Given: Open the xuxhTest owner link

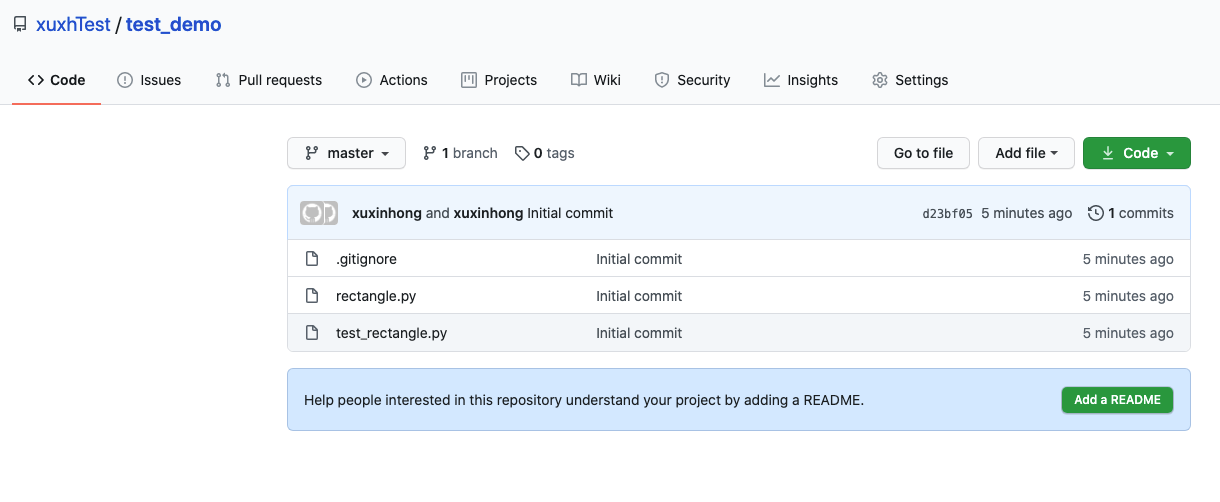Looking at the screenshot, I should (x=73, y=25).
